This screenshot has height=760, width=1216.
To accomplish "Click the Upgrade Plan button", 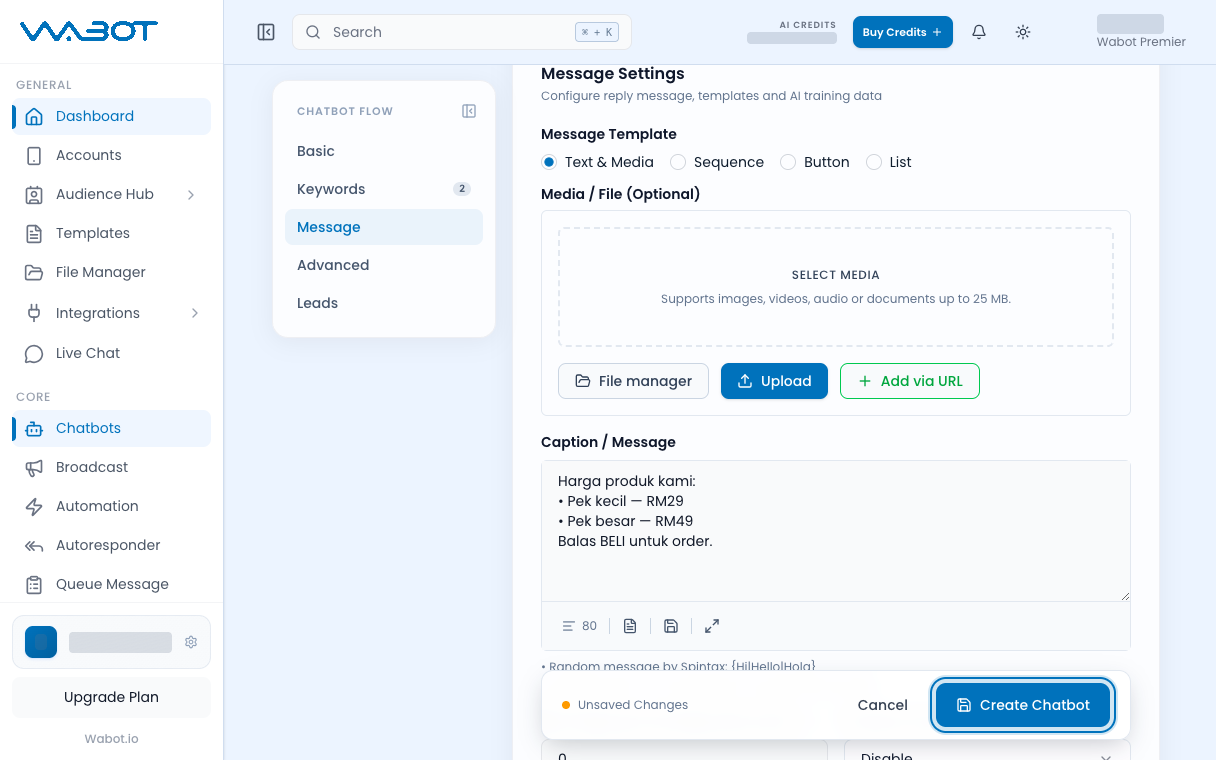I will coord(111,697).
